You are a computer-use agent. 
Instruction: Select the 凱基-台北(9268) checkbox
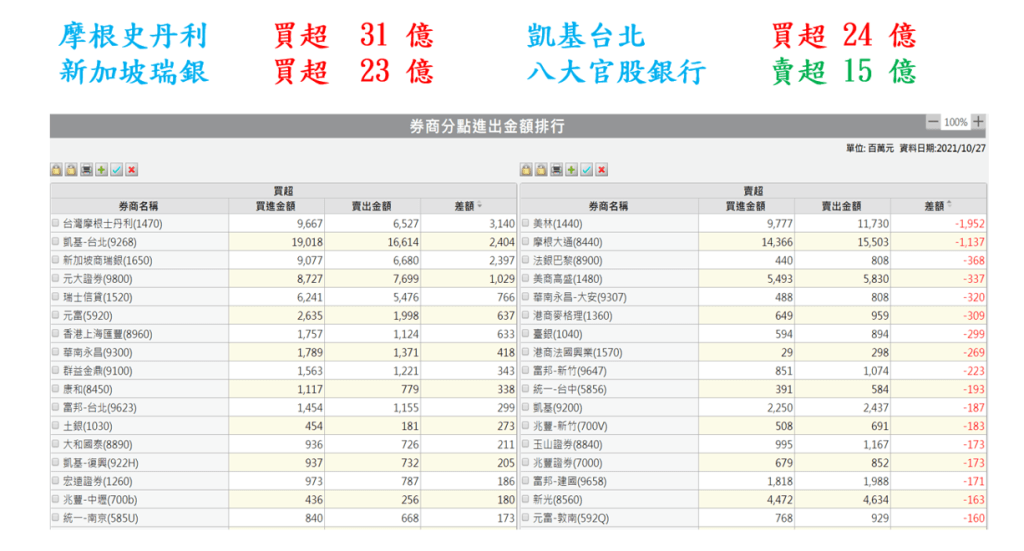click(56, 242)
